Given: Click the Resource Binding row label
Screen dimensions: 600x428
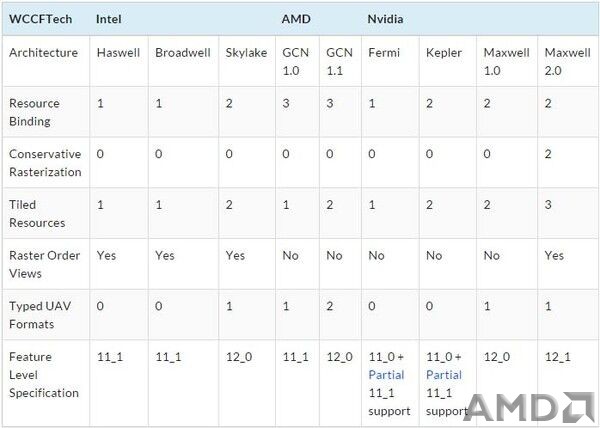Looking at the screenshot, I should [34, 112].
